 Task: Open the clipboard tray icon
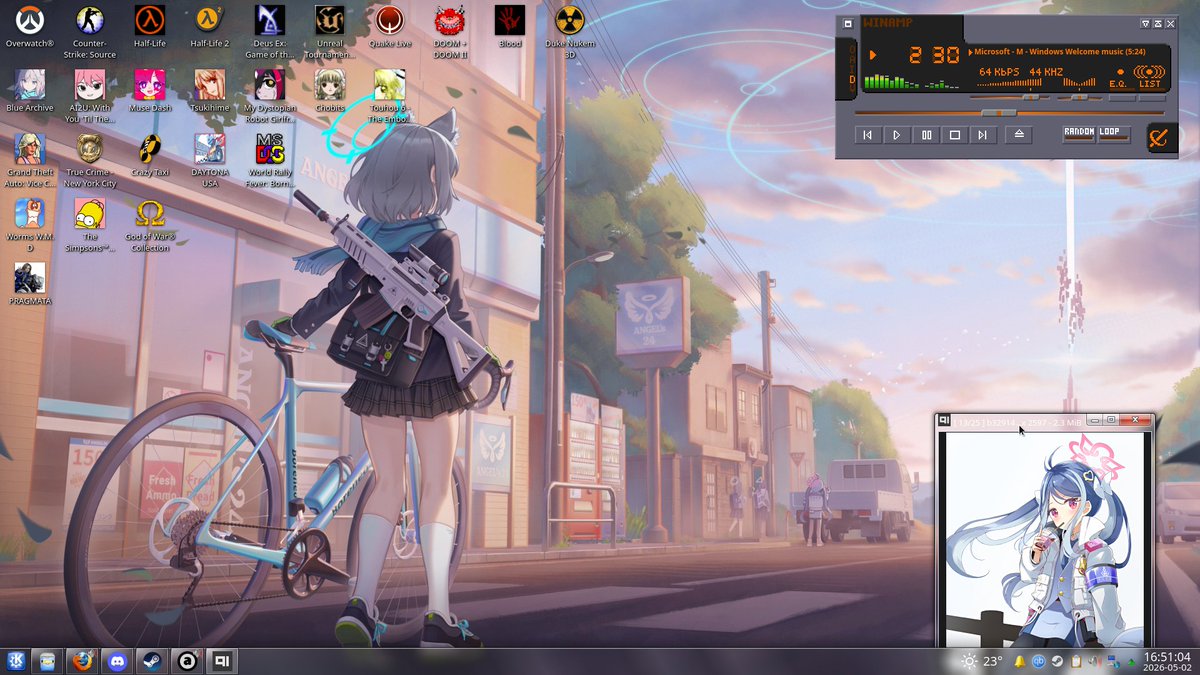tap(1075, 661)
